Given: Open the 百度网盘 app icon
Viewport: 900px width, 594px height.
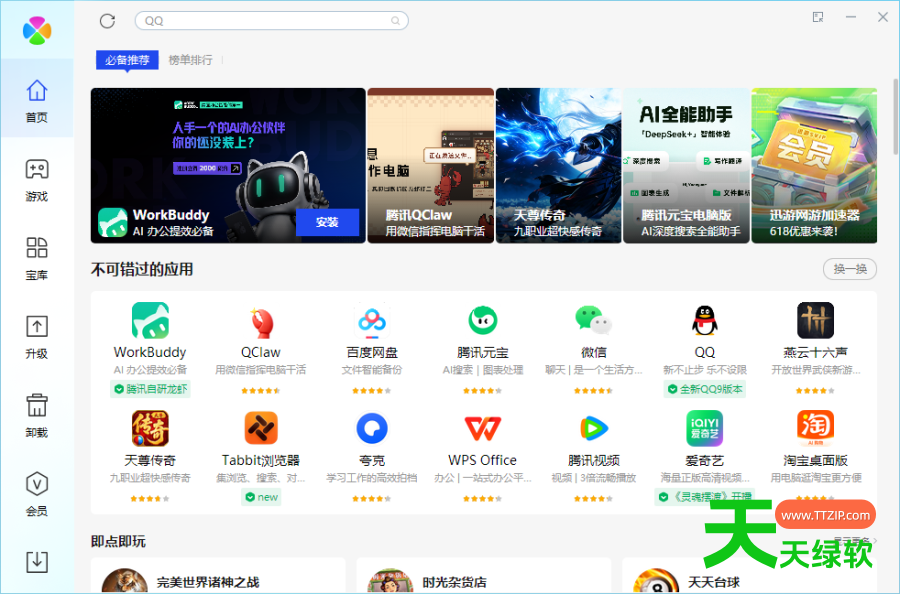Looking at the screenshot, I should tap(372, 320).
